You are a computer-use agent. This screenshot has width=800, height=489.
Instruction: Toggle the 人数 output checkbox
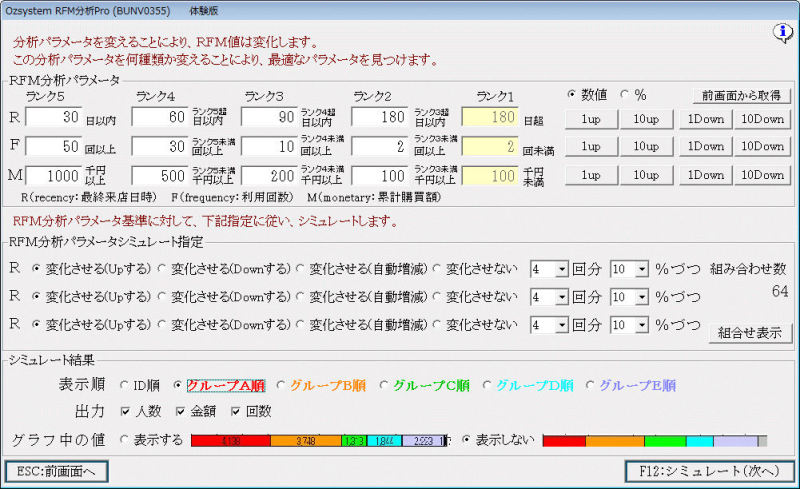(126, 411)
